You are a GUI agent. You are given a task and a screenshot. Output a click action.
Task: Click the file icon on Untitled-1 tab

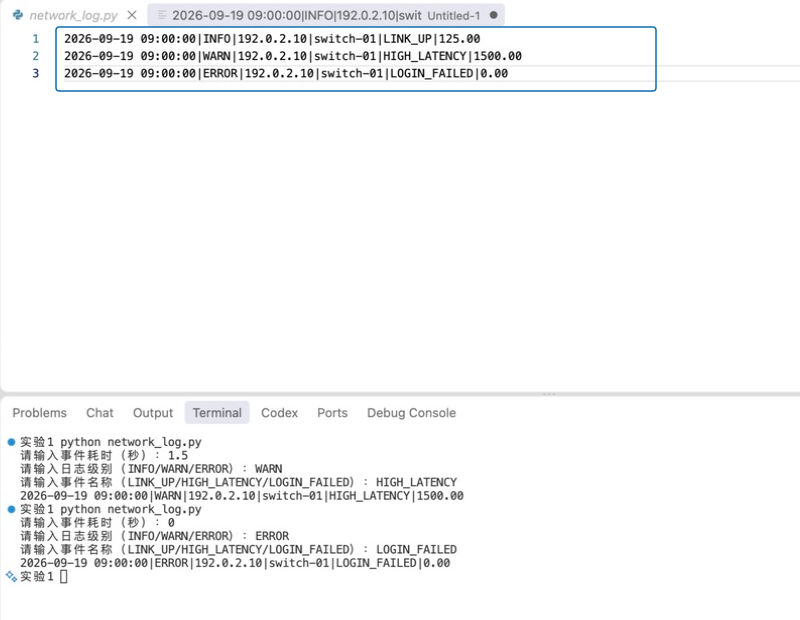pos(162,15)
